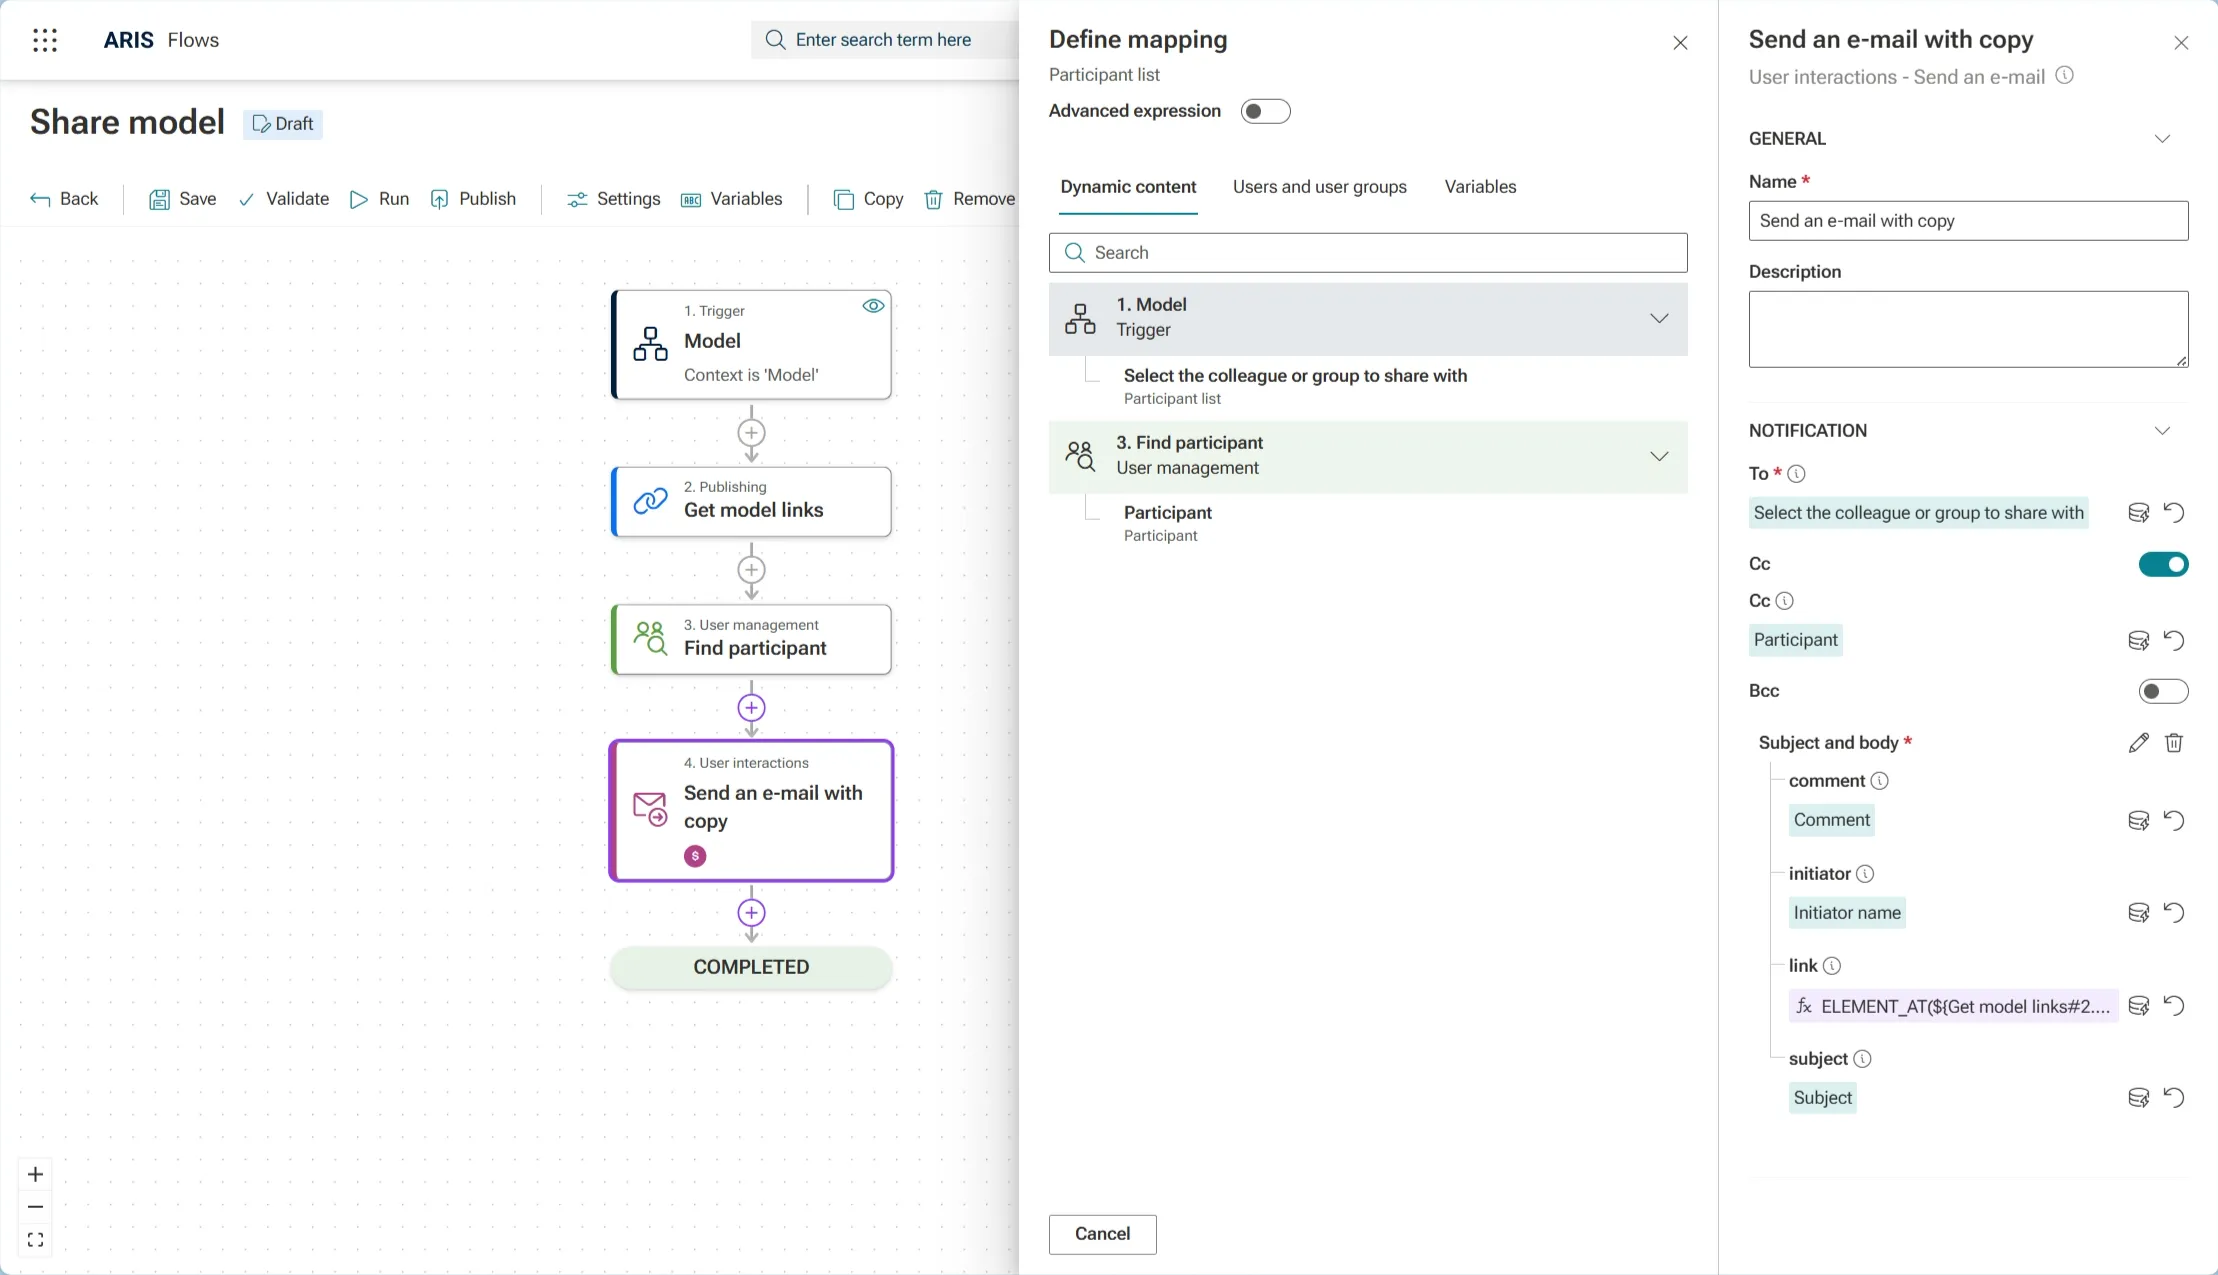2218x1275 pixels.
Task: Click the Save toolbar icon
Action: pyautogui.click(x=159, y=199)
